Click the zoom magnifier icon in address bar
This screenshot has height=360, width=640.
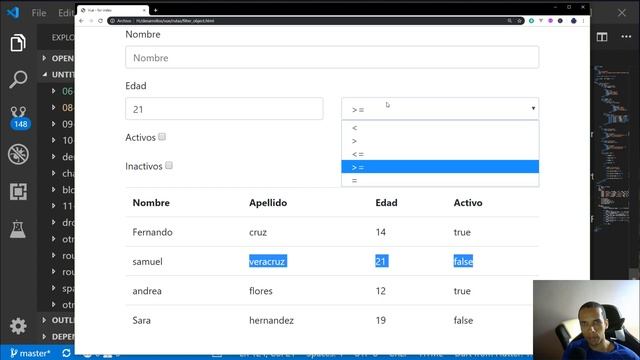coord(510,21)
